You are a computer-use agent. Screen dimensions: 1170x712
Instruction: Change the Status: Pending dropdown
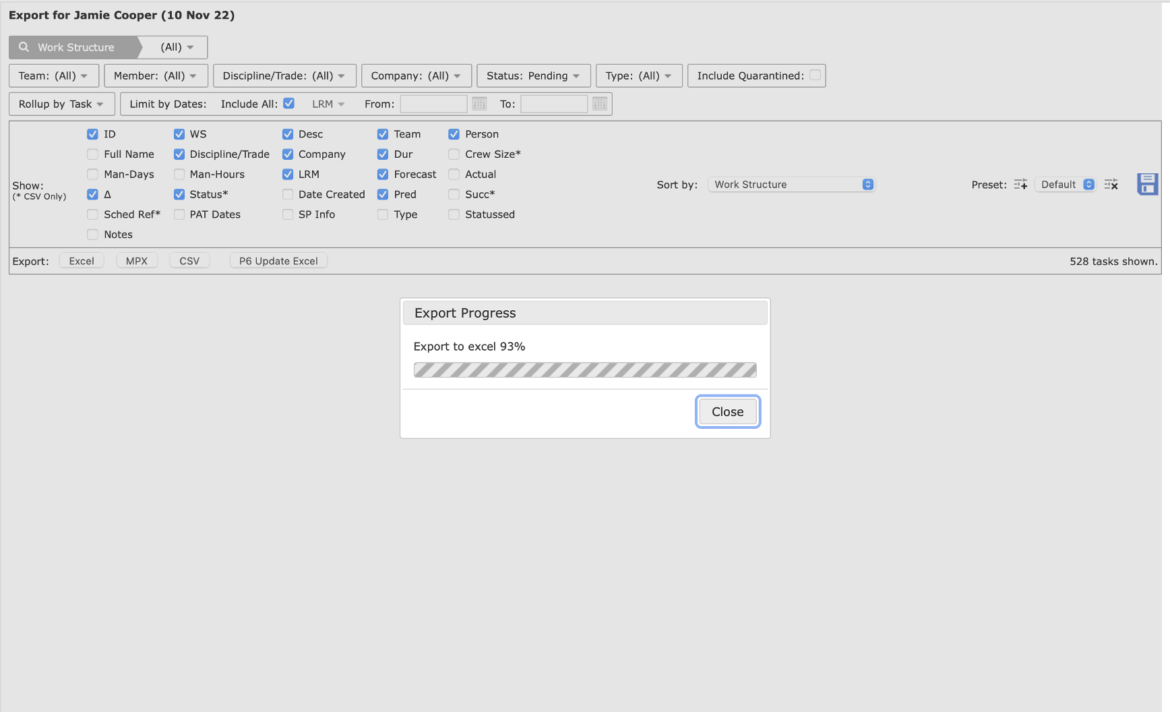(534, 75)
